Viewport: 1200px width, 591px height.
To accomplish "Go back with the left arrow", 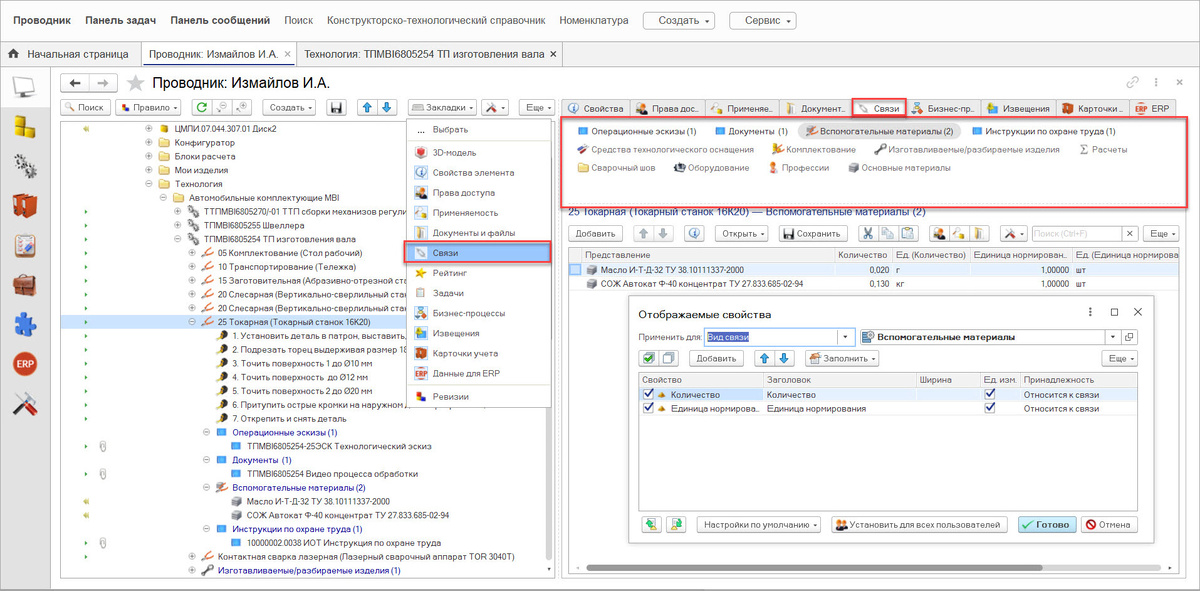I will pos(76,83).
